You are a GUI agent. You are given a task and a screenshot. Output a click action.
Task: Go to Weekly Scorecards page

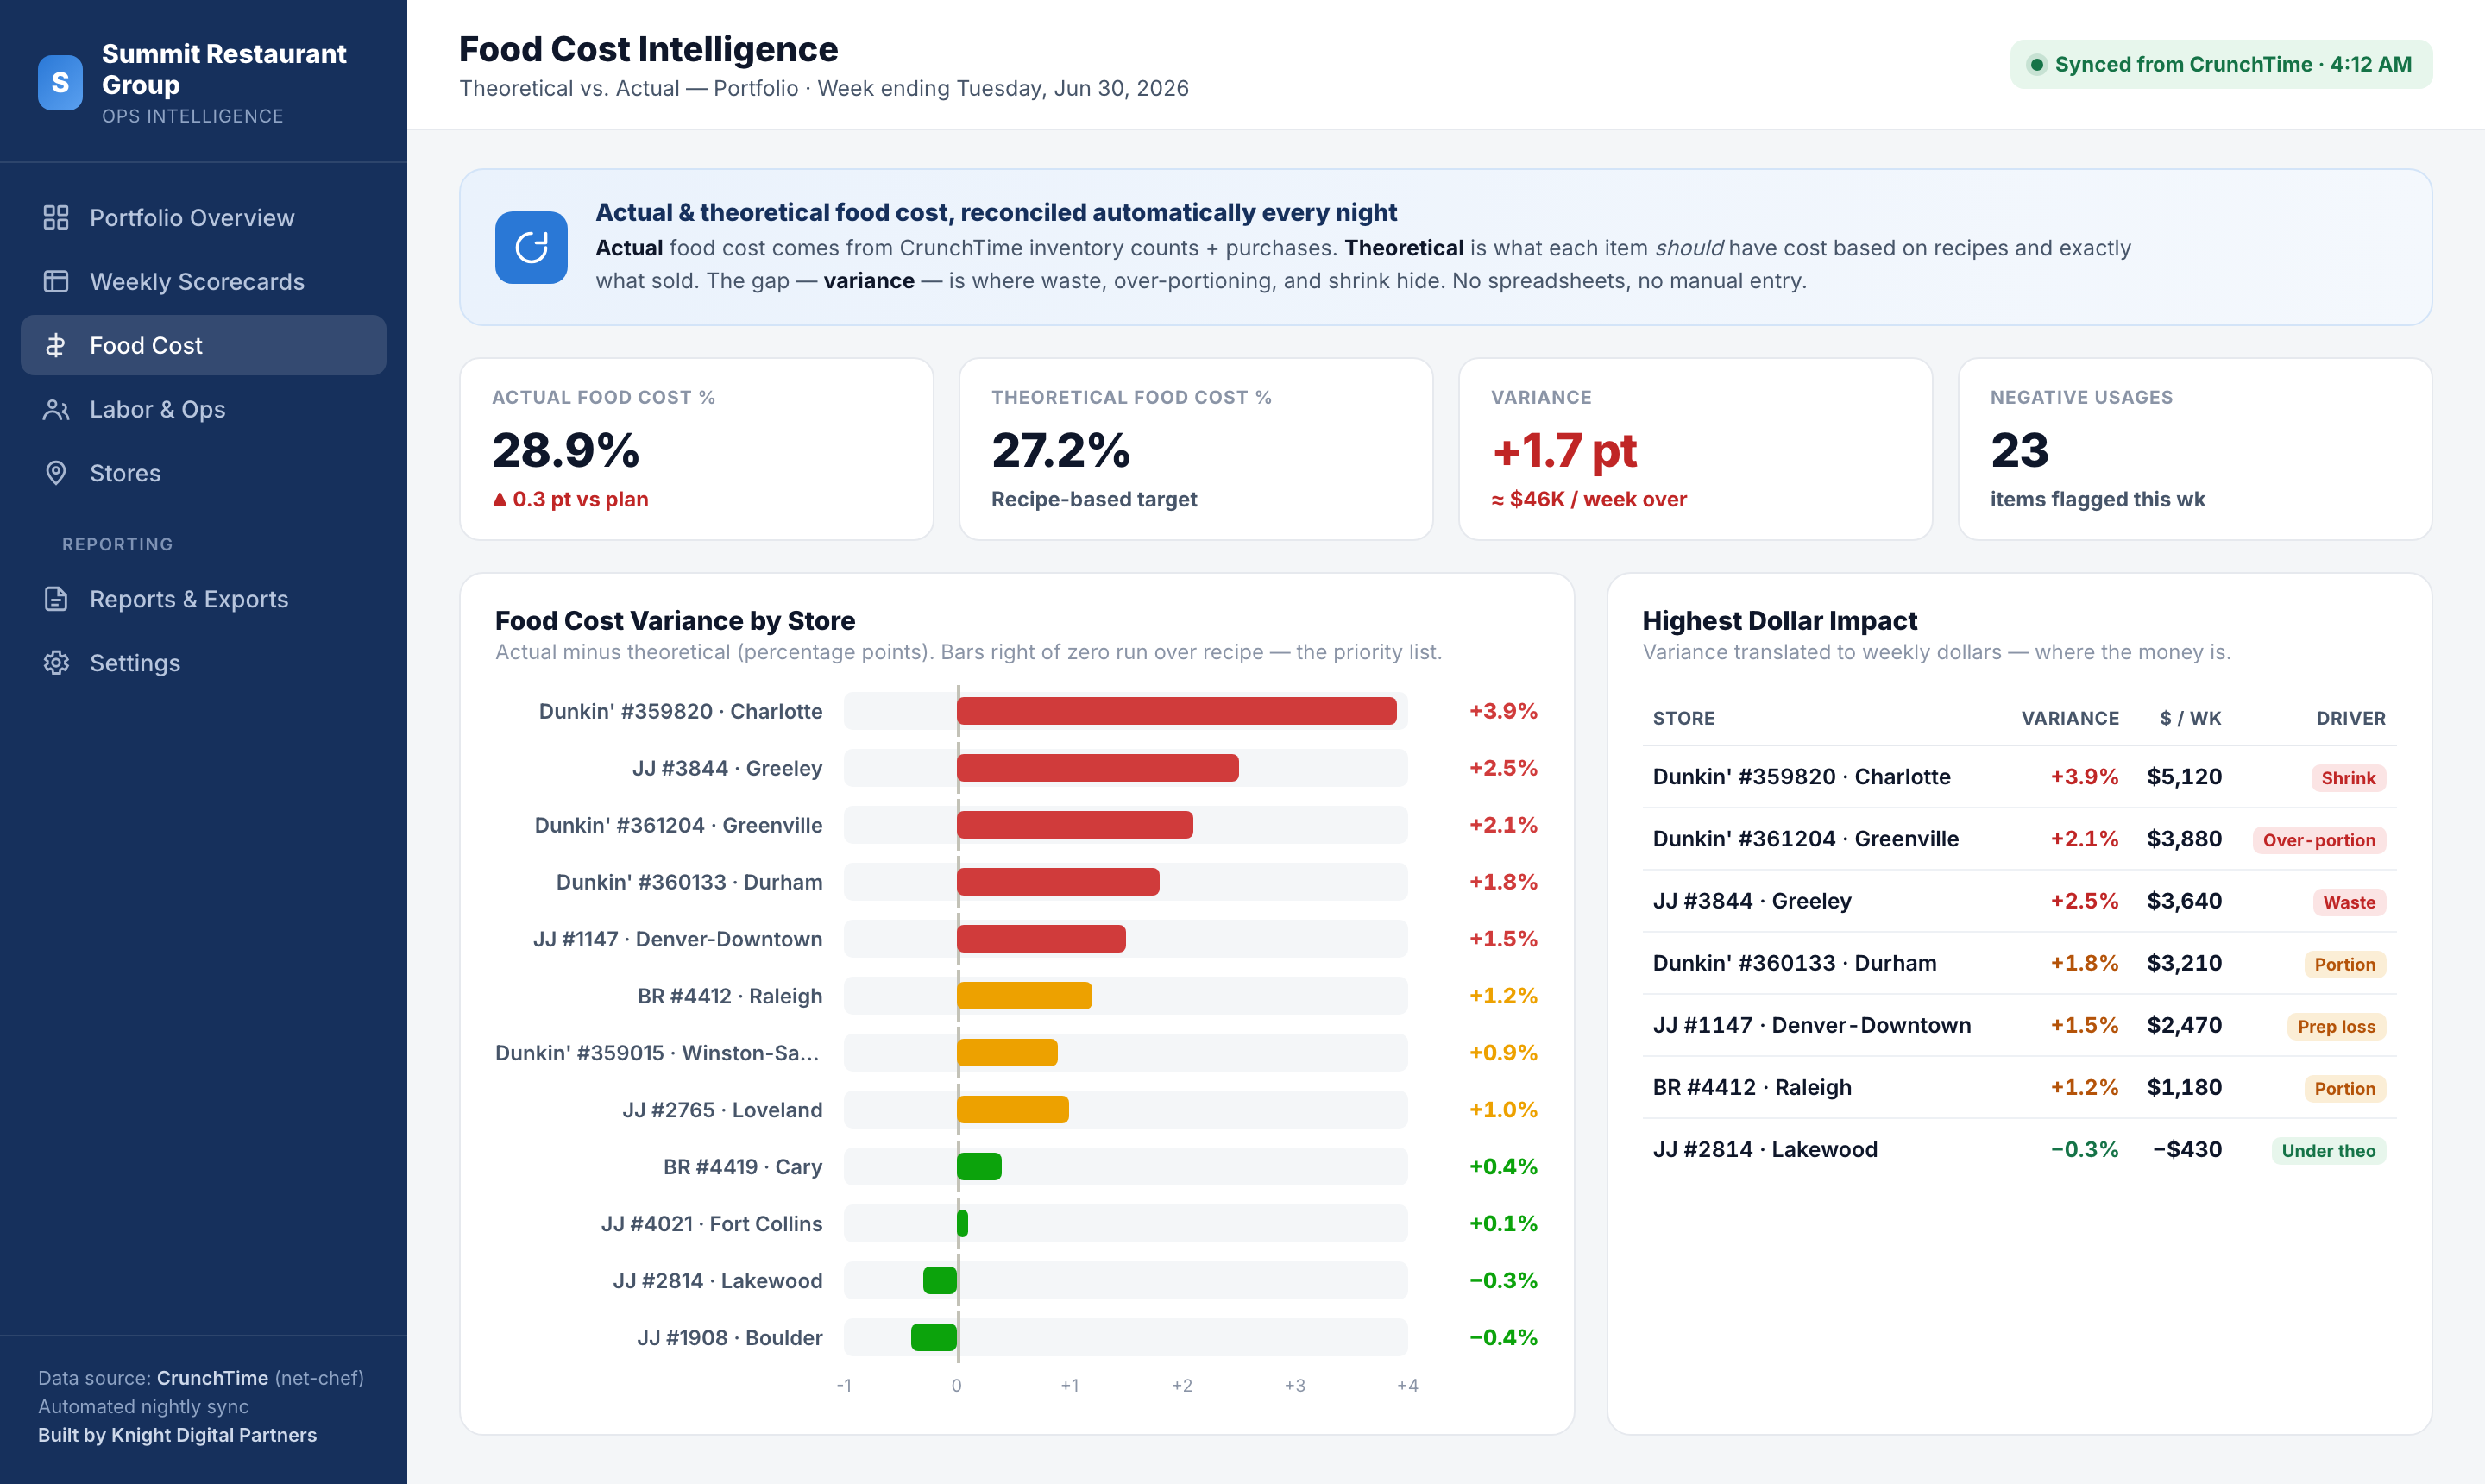tap(203, 282)
